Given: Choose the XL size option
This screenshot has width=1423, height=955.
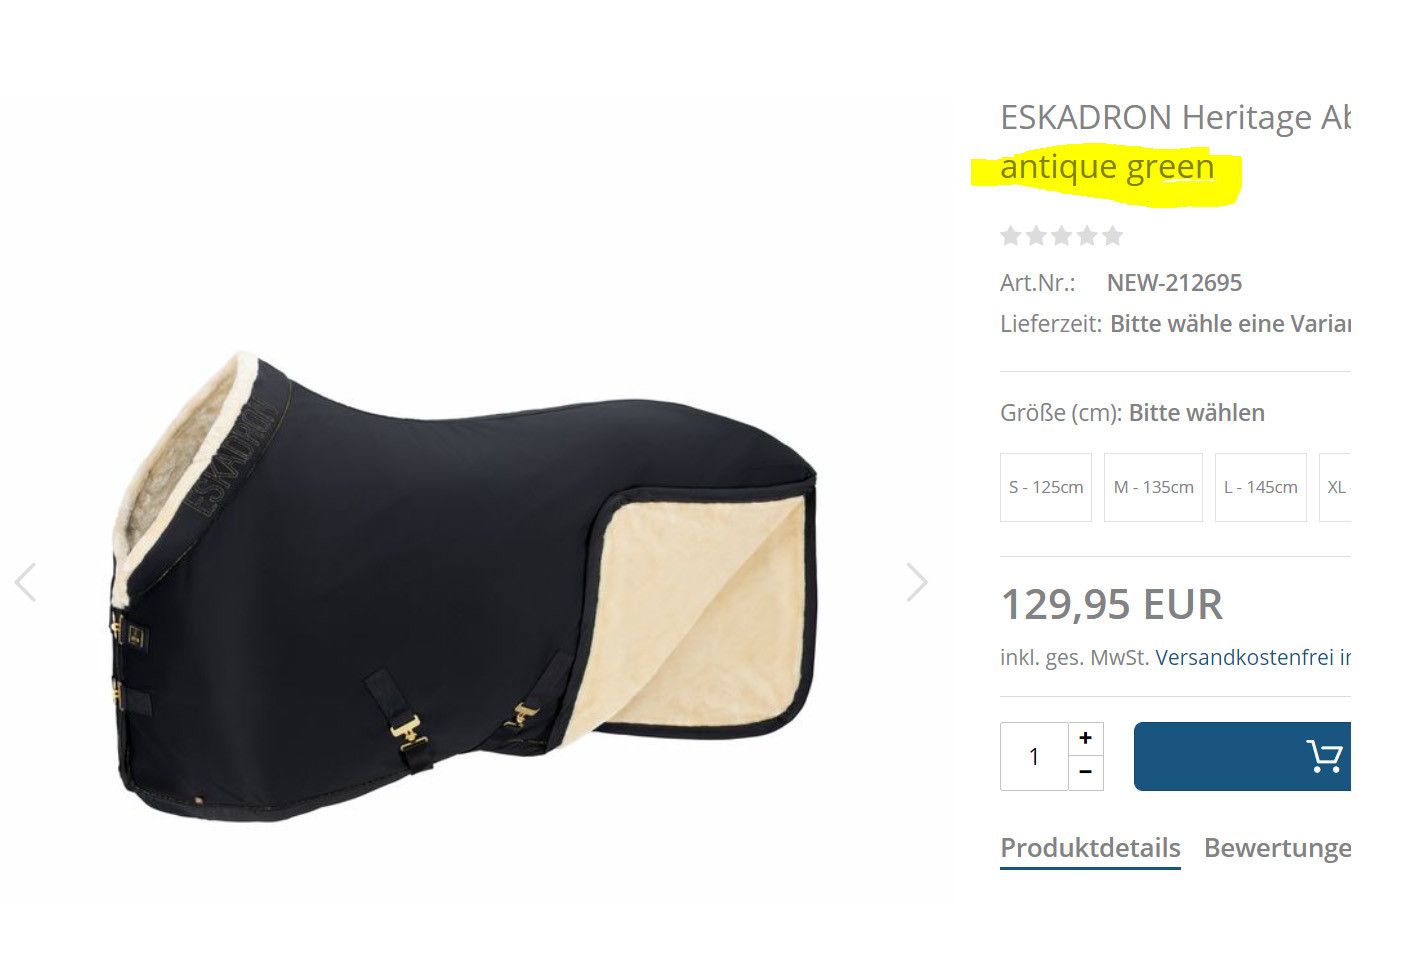Looking at the screenshot, I should (1336, 487).
